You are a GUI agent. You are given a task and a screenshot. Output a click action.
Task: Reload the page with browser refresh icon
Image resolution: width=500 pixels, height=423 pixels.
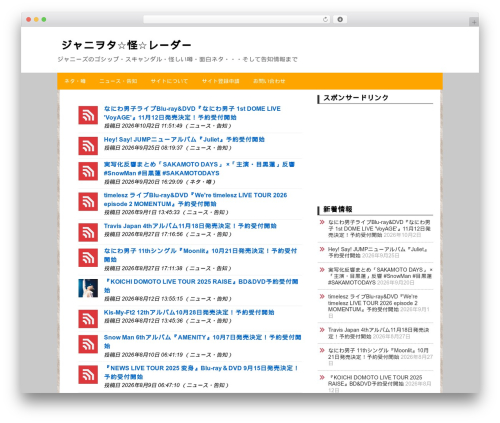[325, 19]
